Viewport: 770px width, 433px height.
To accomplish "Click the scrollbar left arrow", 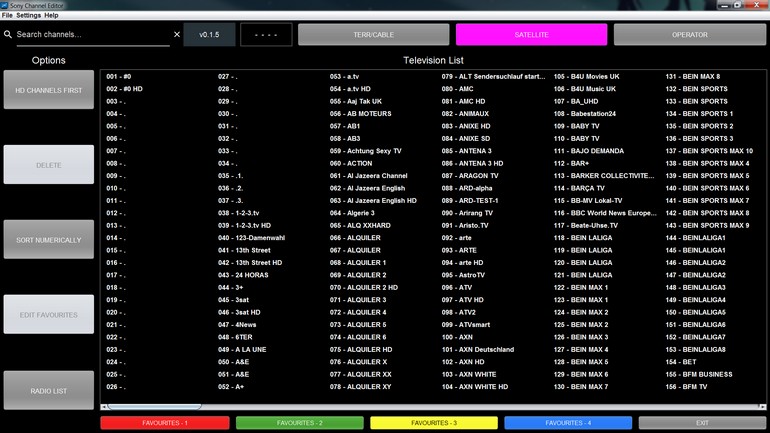I will tap(104, 406).
